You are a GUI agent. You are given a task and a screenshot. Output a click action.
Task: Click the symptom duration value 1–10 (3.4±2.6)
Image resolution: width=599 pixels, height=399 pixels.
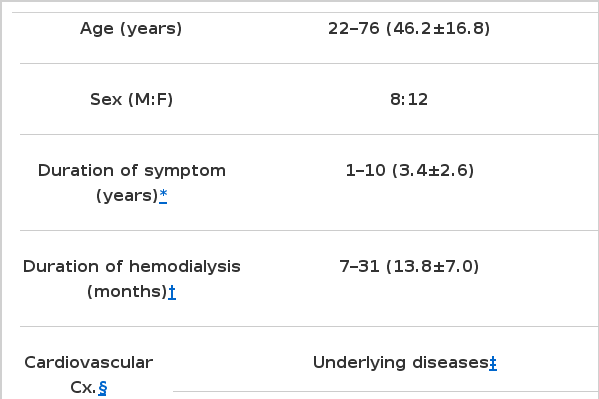[x=410, y=170]
